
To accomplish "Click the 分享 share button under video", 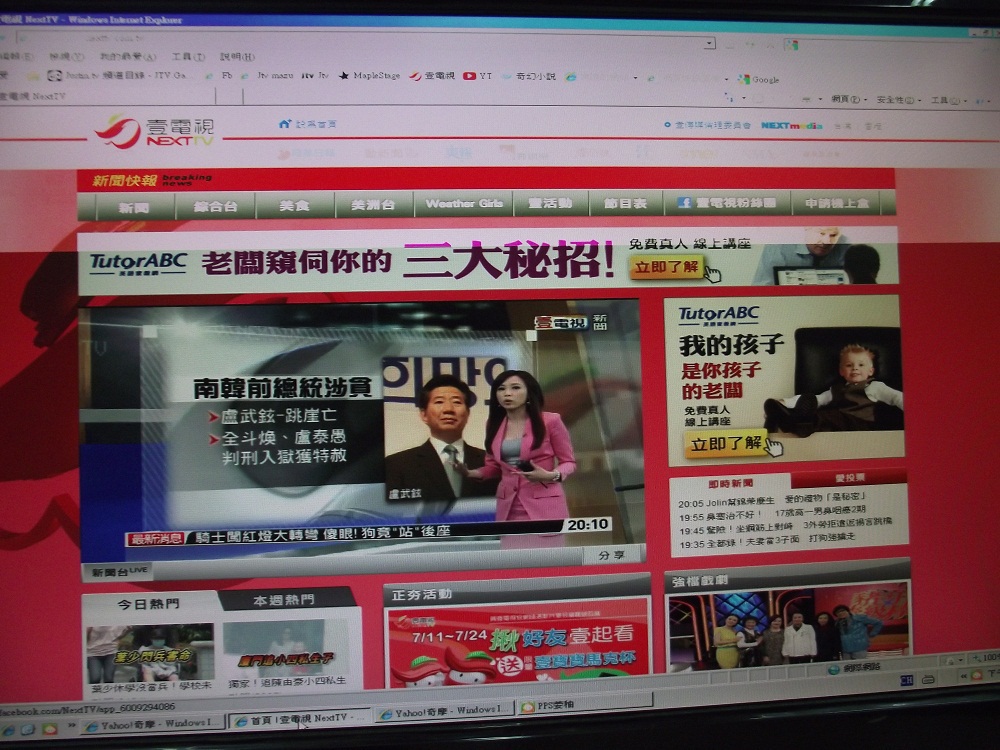I will 612,555.
